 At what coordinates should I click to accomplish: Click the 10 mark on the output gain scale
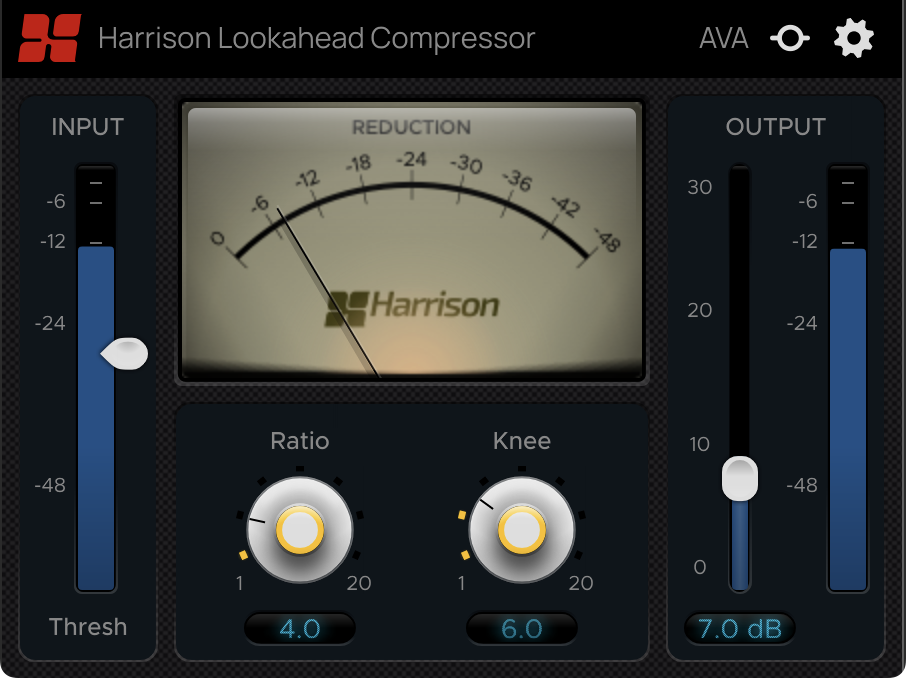click(x=699, y=444)
